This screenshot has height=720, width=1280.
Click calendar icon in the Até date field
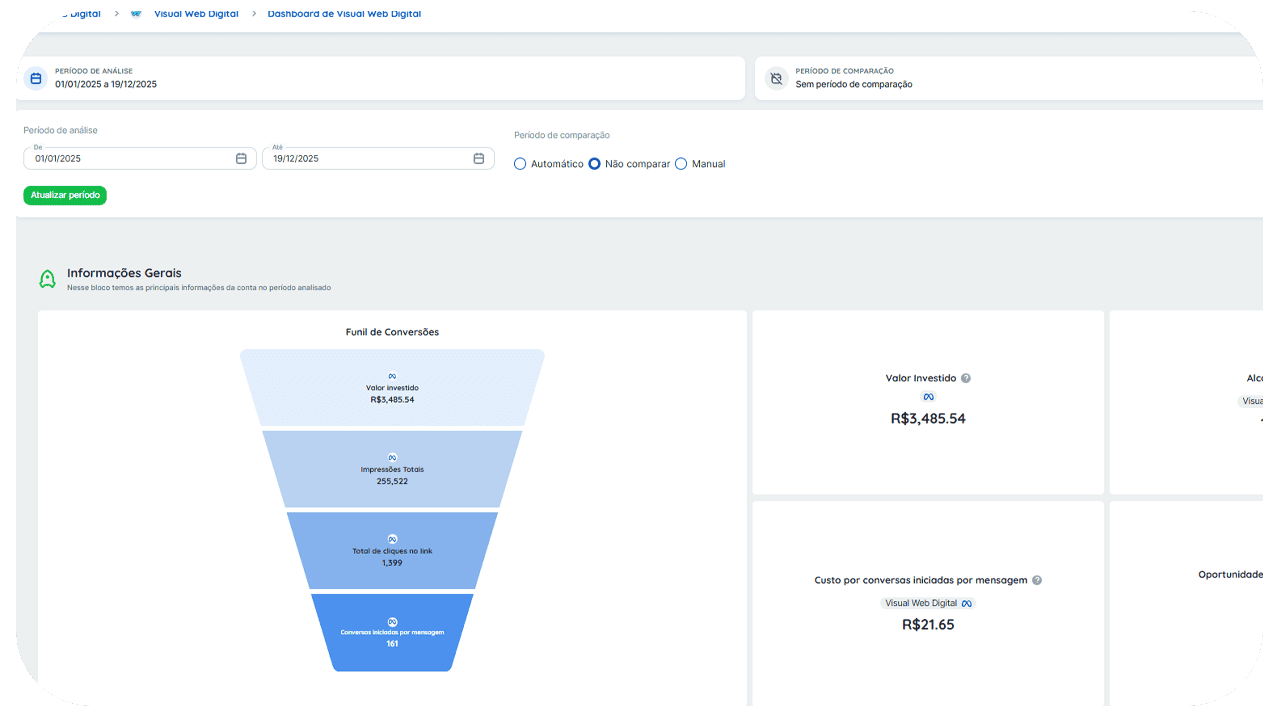[478, 159]
